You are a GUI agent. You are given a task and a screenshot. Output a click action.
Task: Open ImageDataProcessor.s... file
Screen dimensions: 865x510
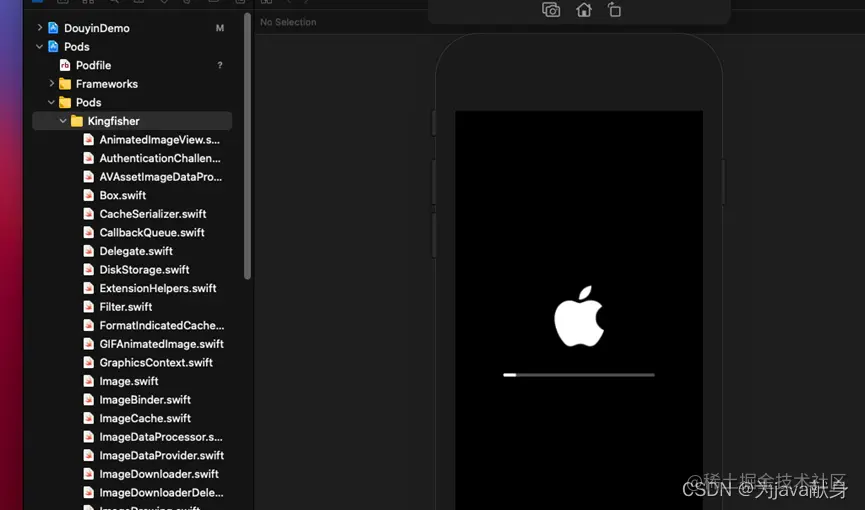point(161,437)
